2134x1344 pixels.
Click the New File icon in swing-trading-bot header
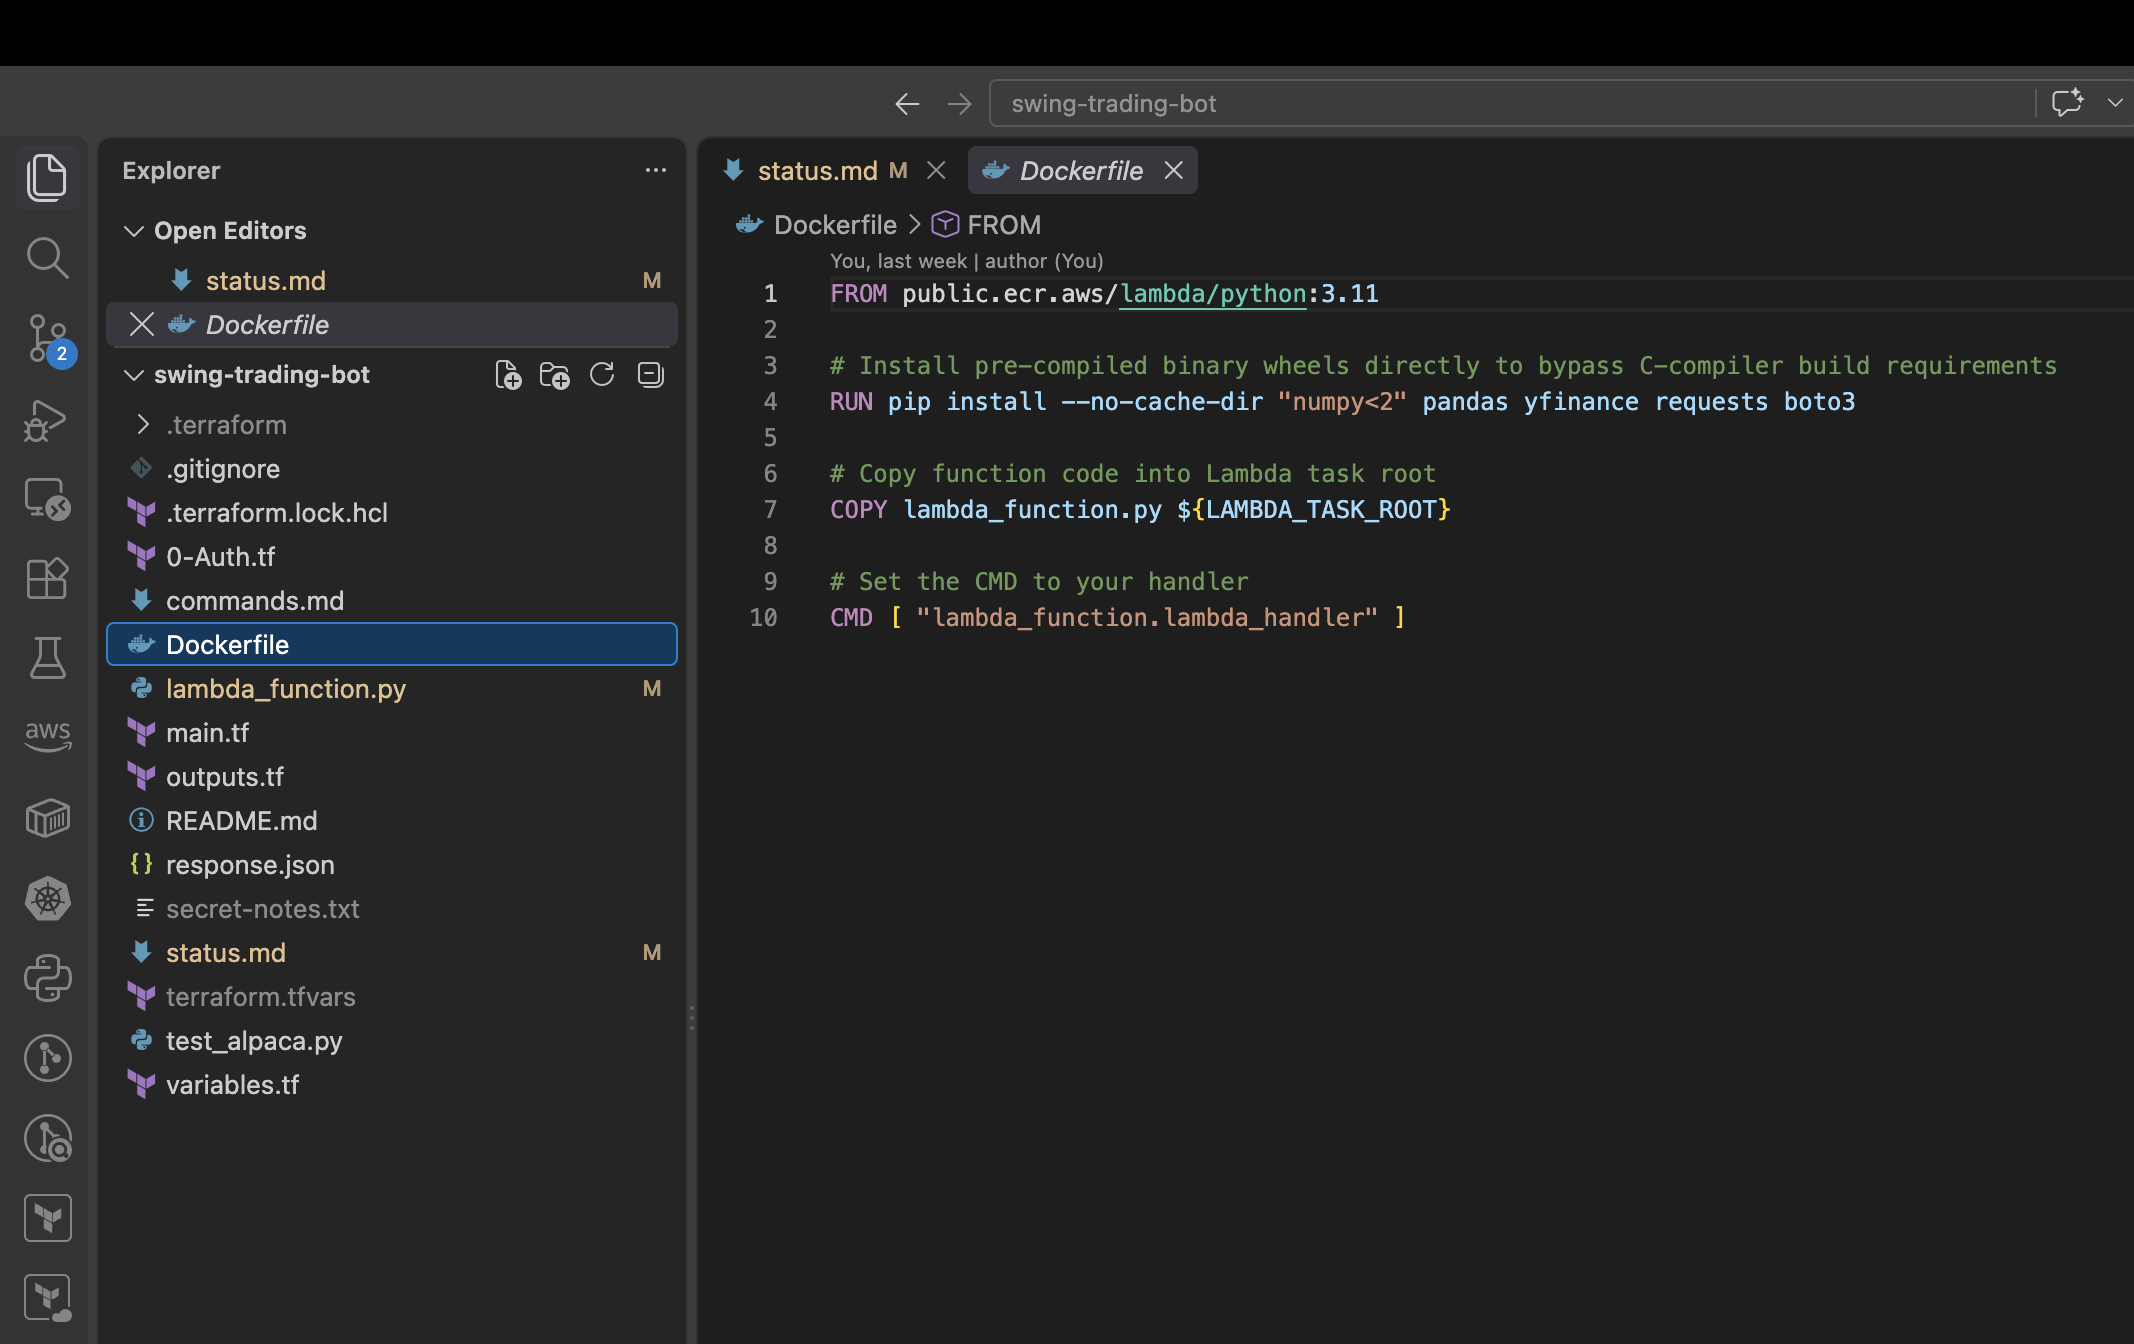pos(508,375)
